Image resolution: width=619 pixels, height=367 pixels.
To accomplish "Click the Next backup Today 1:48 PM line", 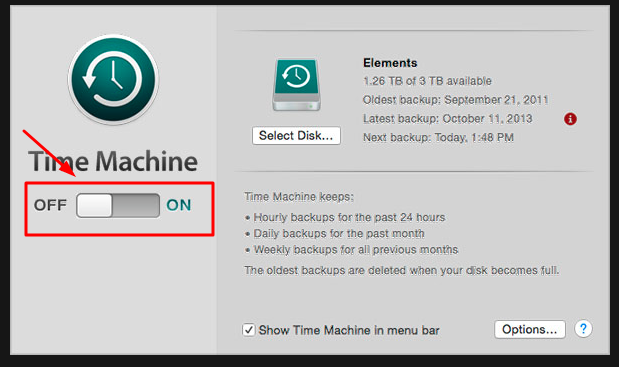I will click(x=438, y=138).
